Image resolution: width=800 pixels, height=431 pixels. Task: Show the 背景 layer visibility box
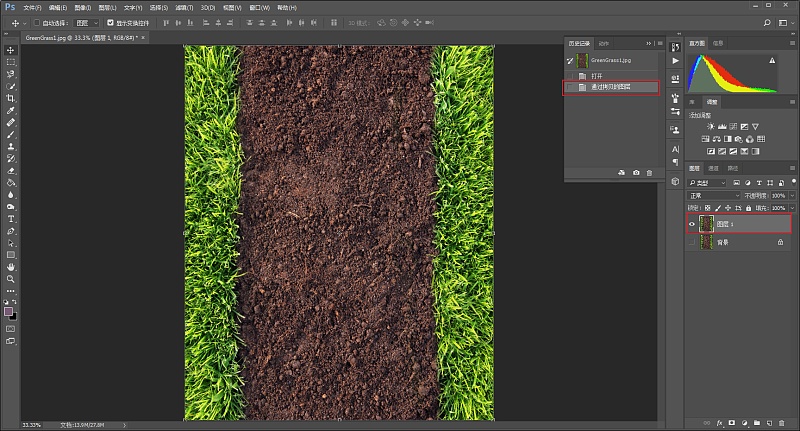point(692,242)
